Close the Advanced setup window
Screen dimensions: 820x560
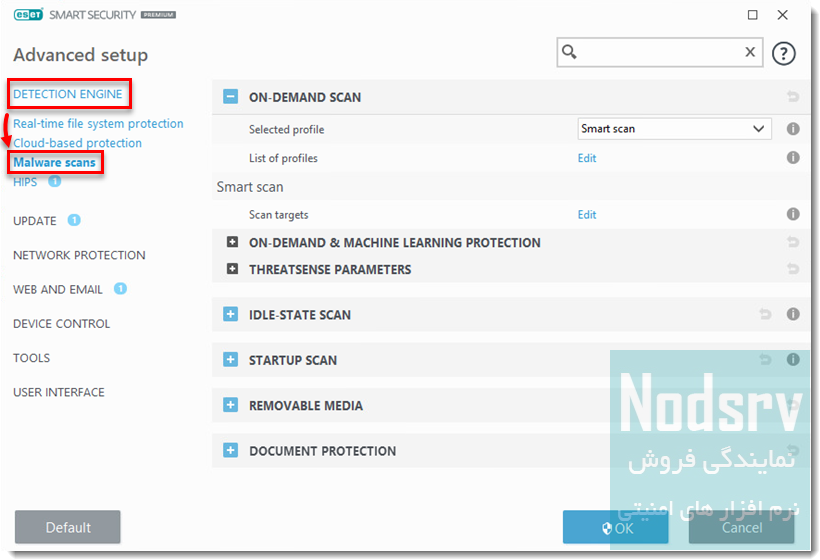coord(782,15)
